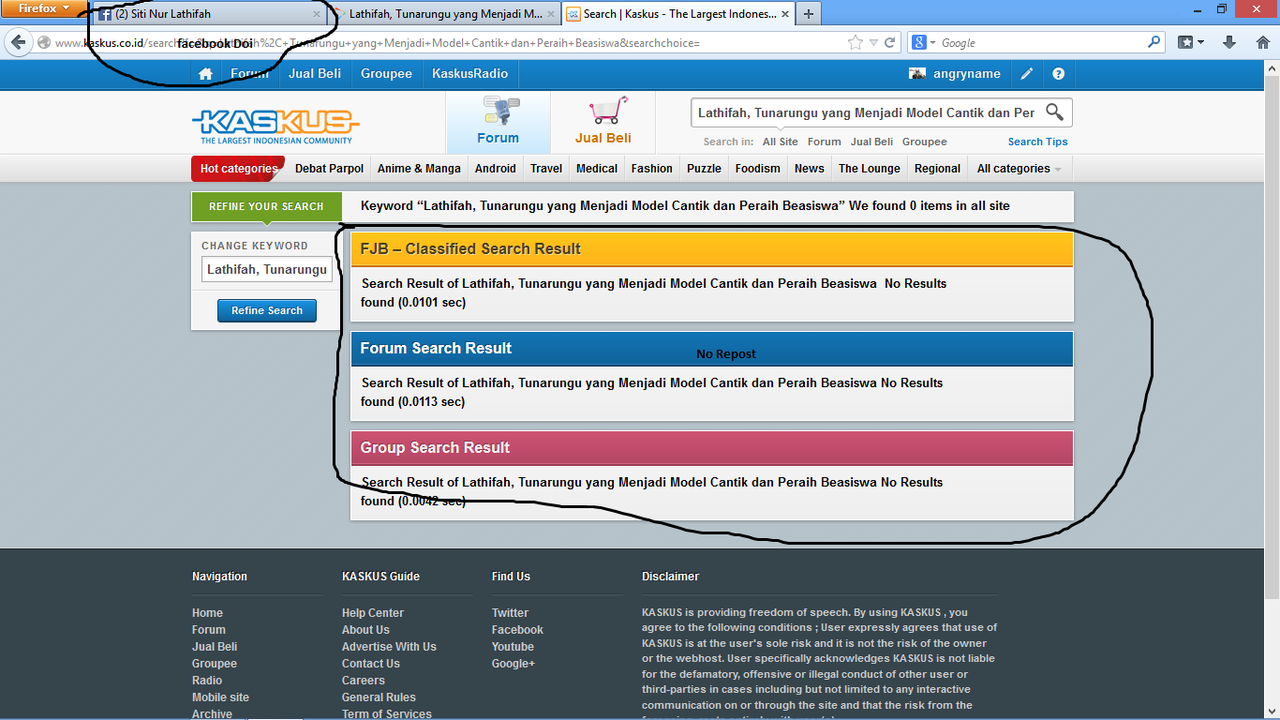The width and height of the screenshot is (1280, 720).
Task: Open the Youtube link under Find Us
Action: point(513,647)
